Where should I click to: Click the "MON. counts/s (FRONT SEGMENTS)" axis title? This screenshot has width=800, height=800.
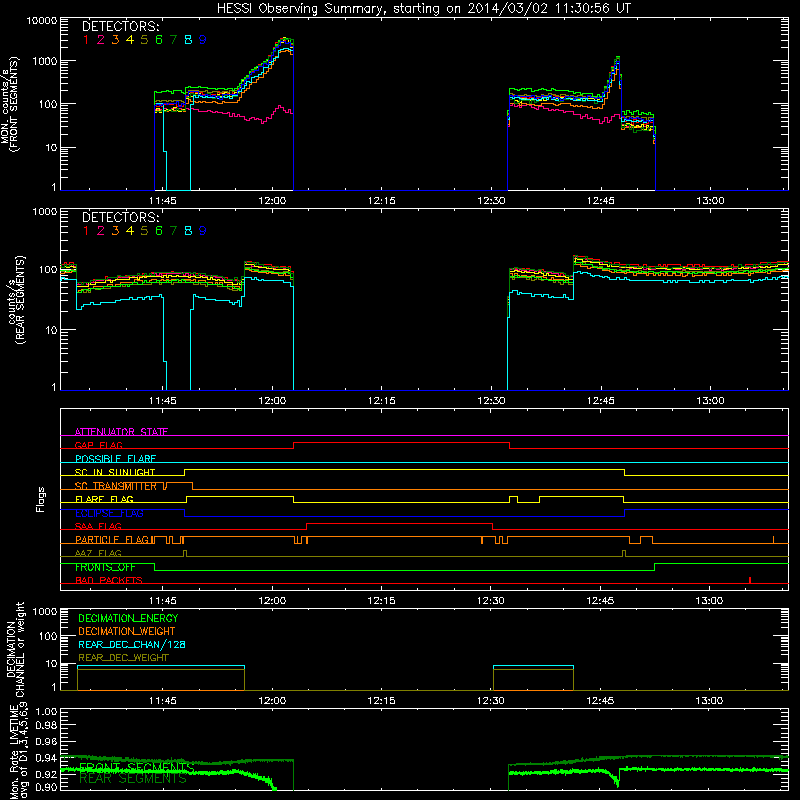point(10,105)
